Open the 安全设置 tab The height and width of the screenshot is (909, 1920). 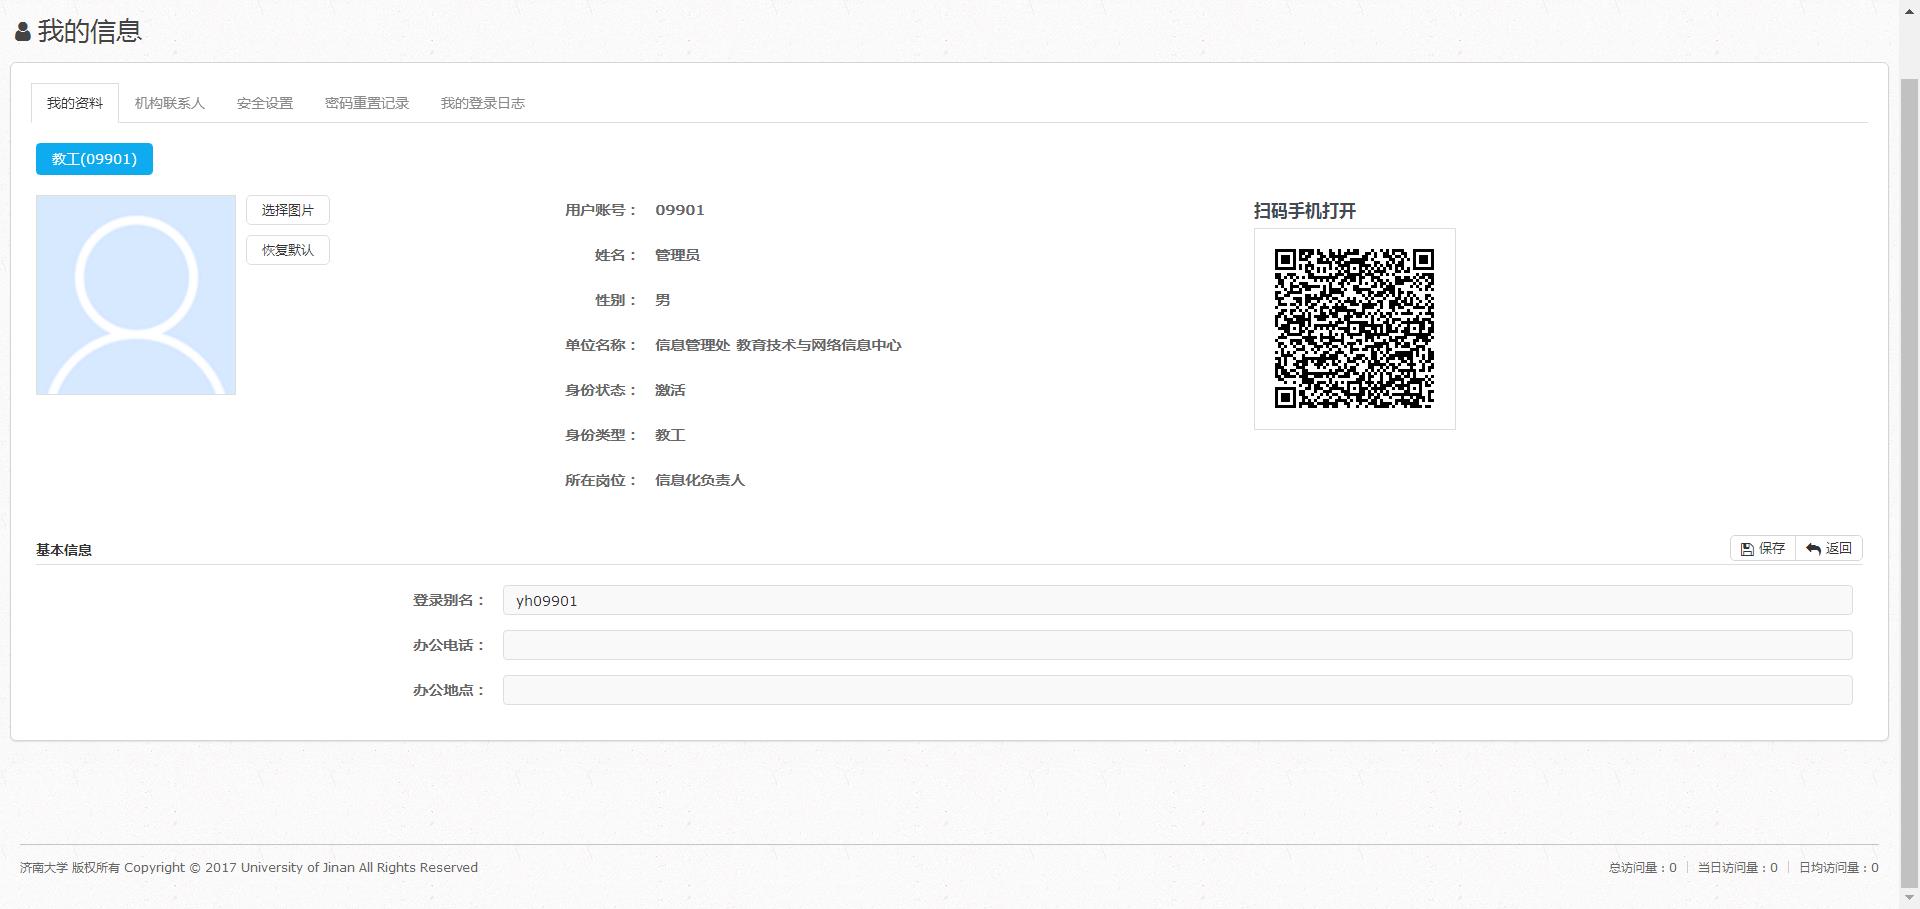pyautogui.click(x=265, y=103)
